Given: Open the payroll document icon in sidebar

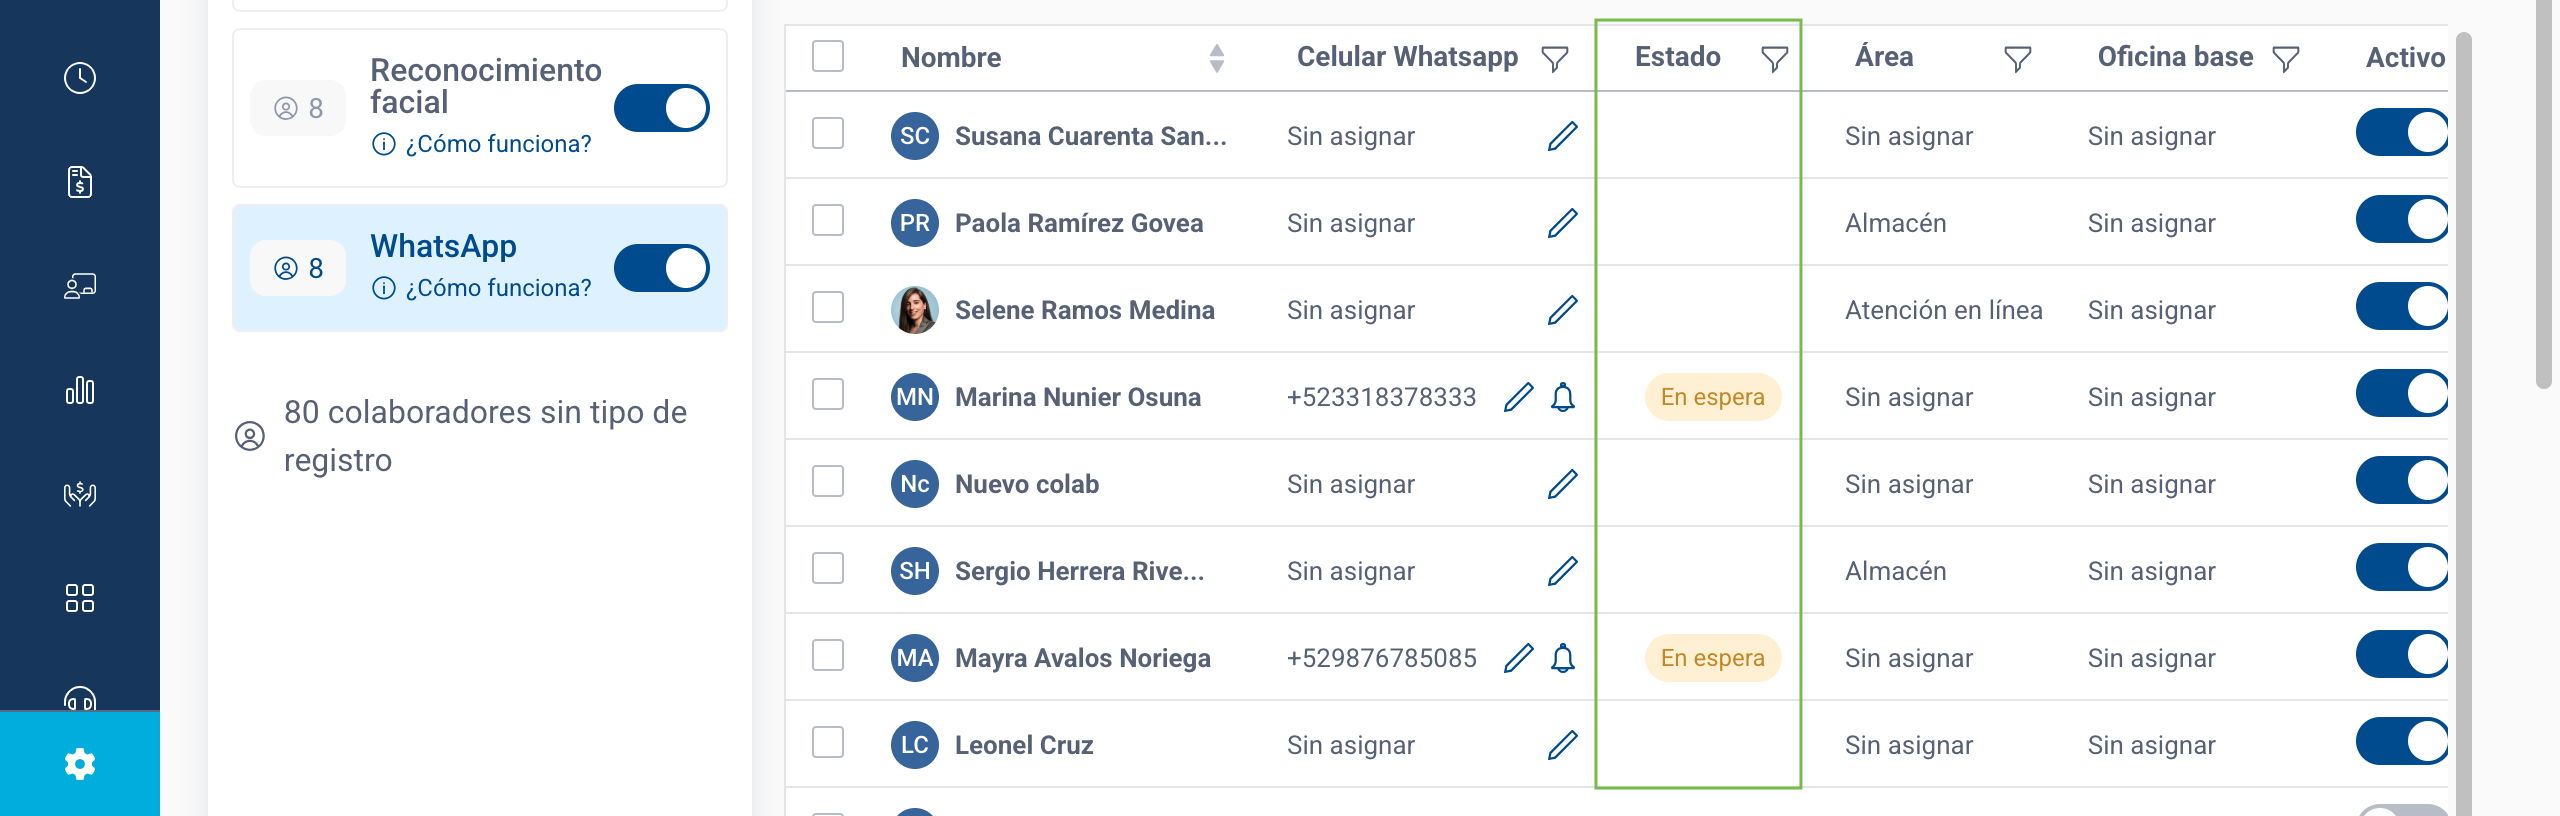Looking at the screenshot, I should click(x=80, y=182).
